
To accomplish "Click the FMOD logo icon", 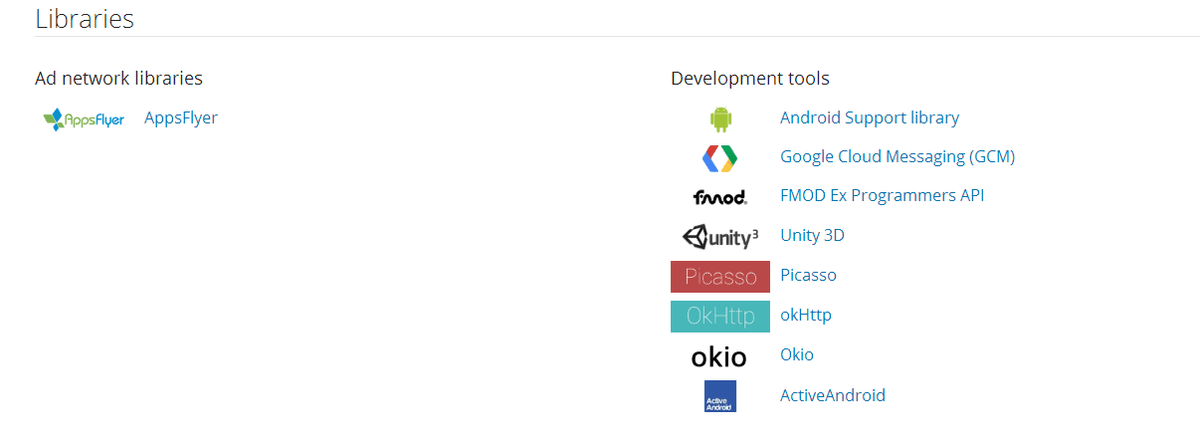I will pyautogui.click(x=720, y=197).
